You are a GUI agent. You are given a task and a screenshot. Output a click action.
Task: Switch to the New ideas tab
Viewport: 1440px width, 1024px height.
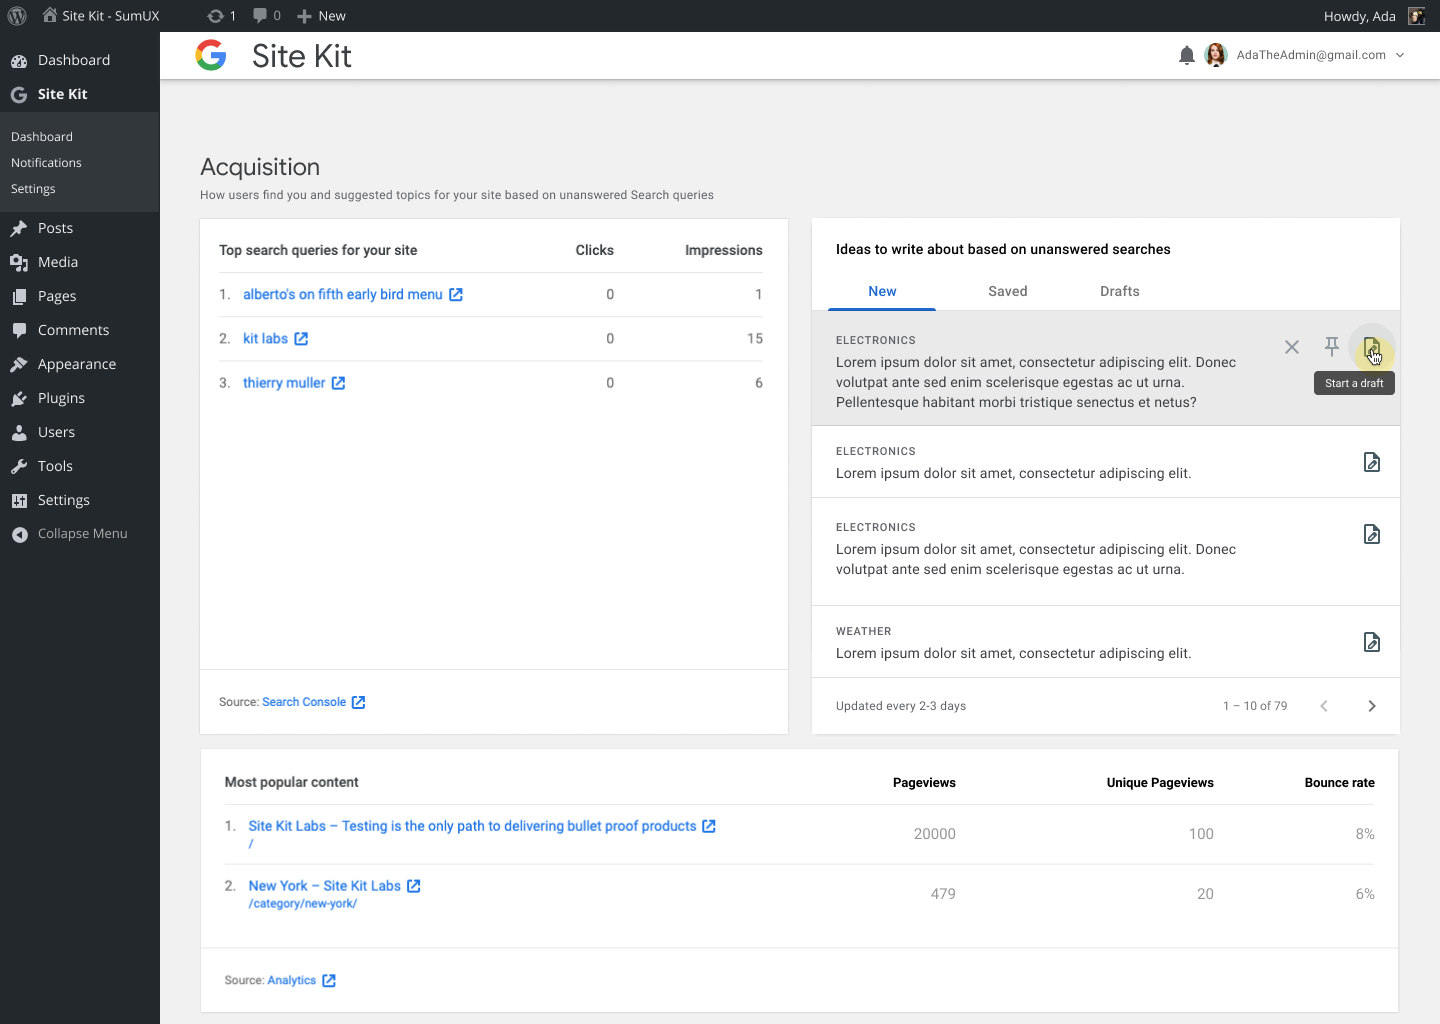[x=882, y=291]
